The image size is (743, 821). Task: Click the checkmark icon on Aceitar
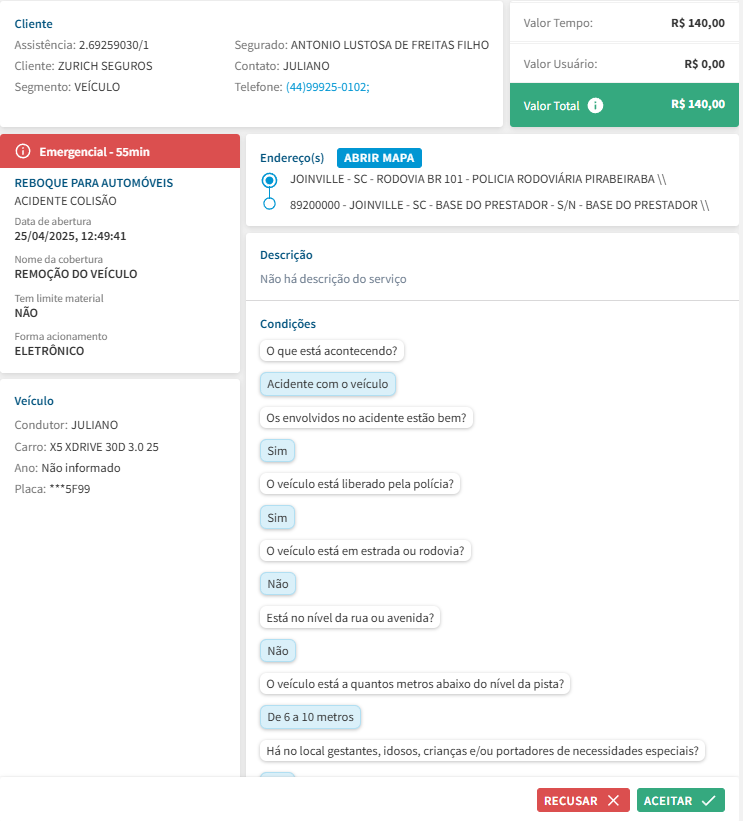708,800
